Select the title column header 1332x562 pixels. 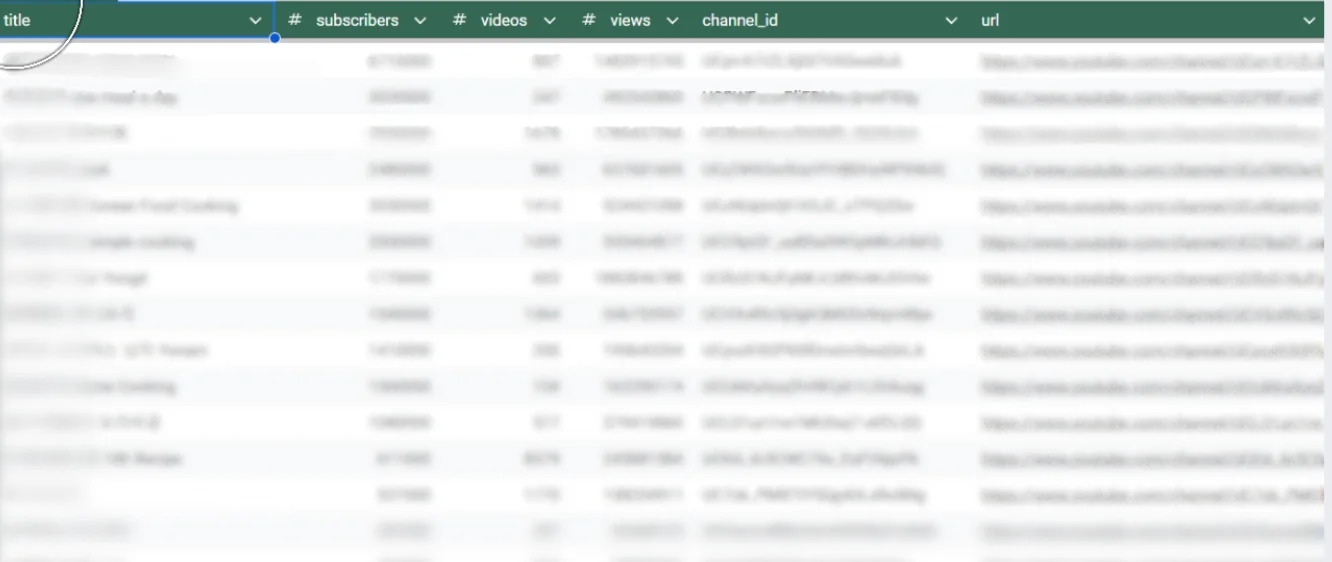point(137,20)
